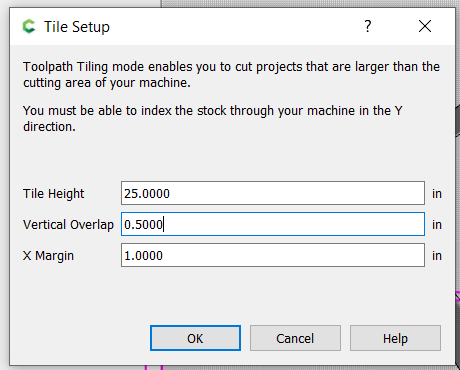Viewport: 460px width, 370px height.
Task: Click the Vertical Overlap label
Action: pyautogui.click(x=68, y=225)
